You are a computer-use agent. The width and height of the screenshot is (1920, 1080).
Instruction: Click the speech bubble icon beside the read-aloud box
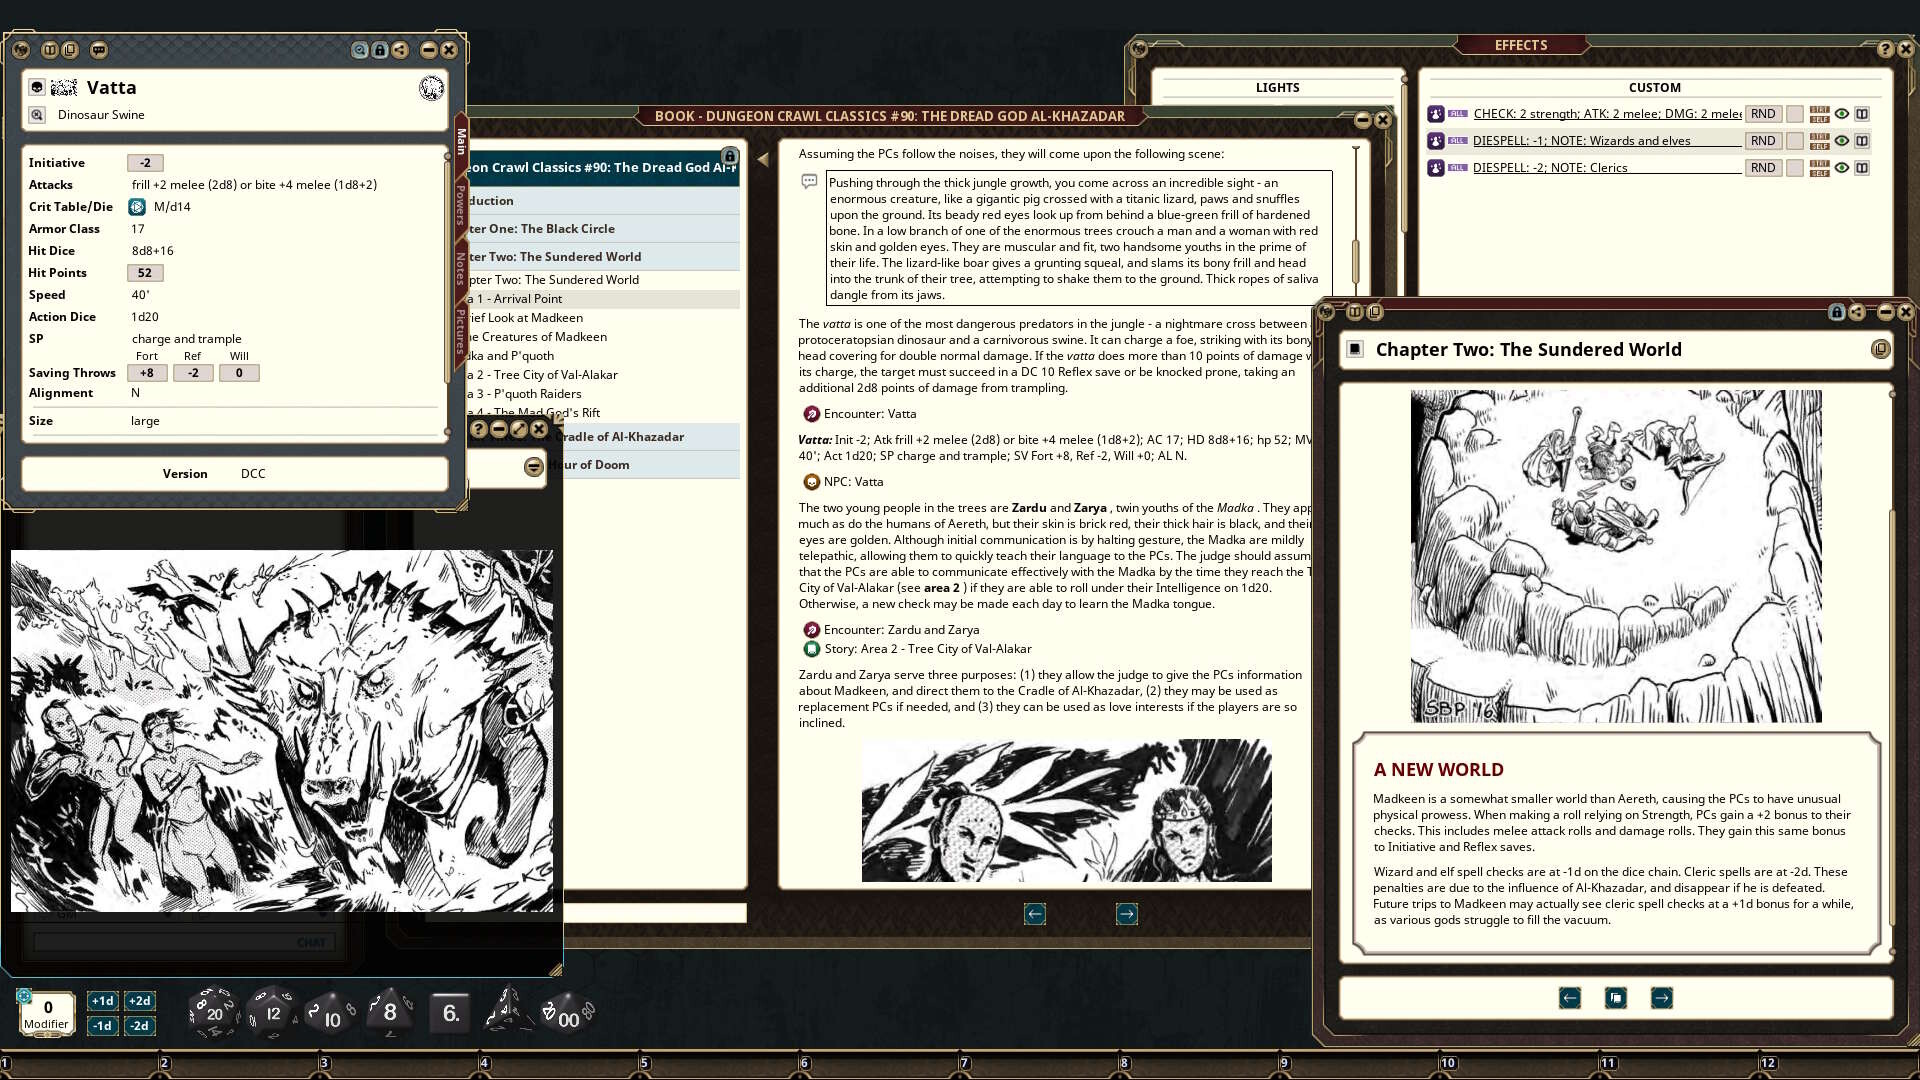(x=809, y=182)
